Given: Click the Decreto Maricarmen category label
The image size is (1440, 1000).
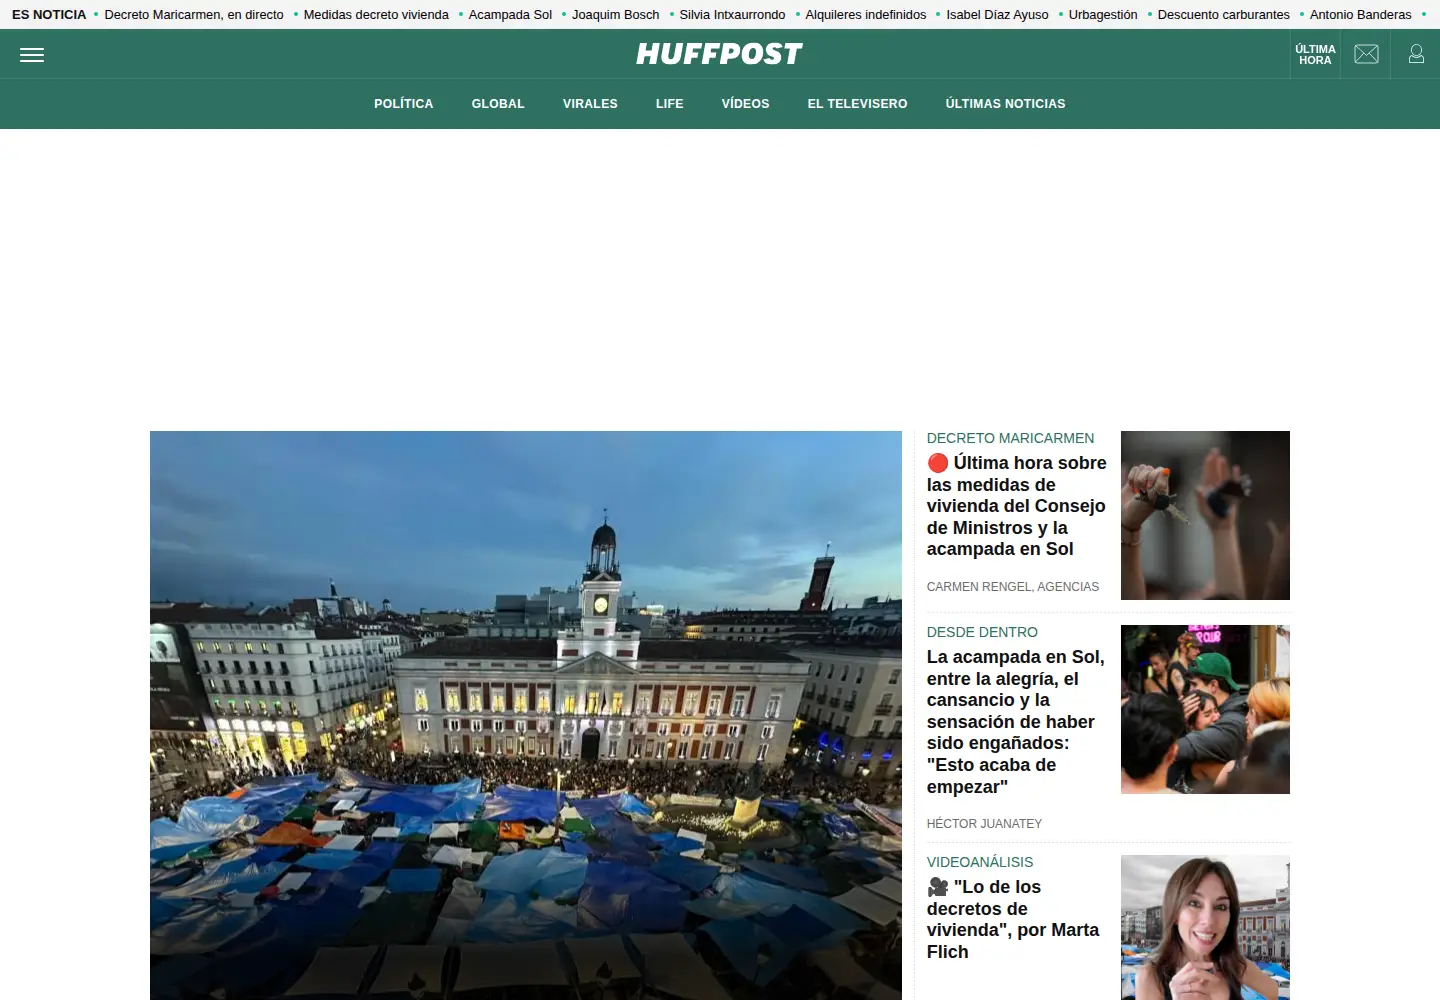Looking at the screenshot, I should click(x=1010, y=438).
